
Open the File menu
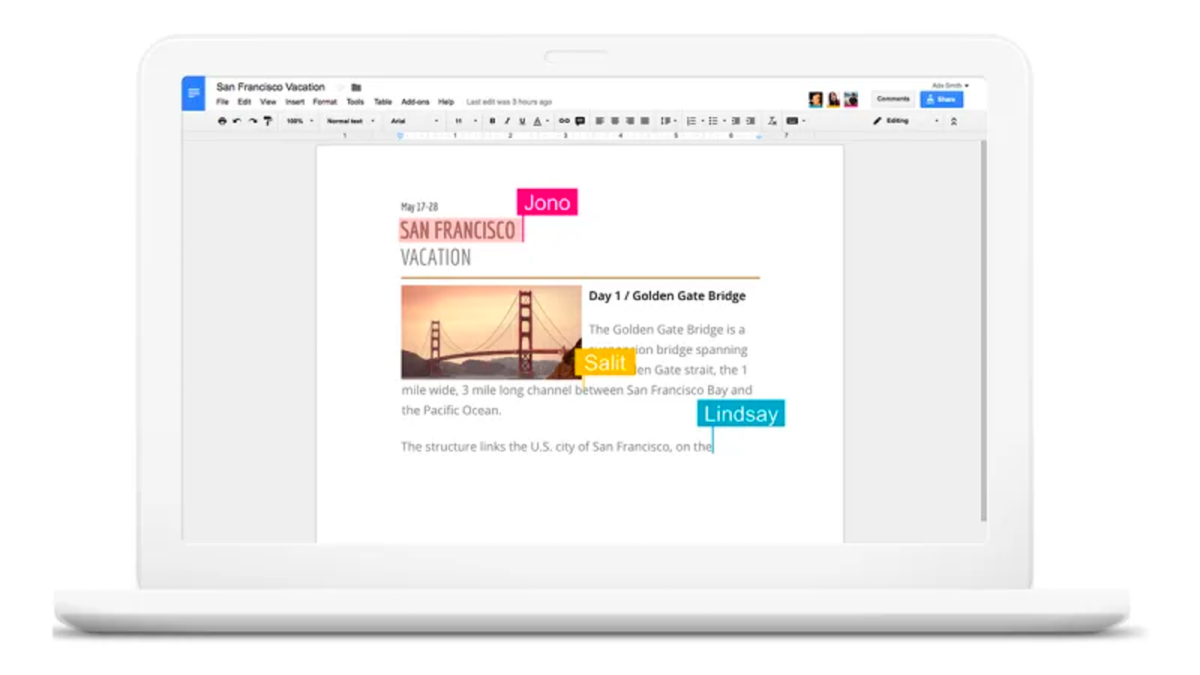222,102
